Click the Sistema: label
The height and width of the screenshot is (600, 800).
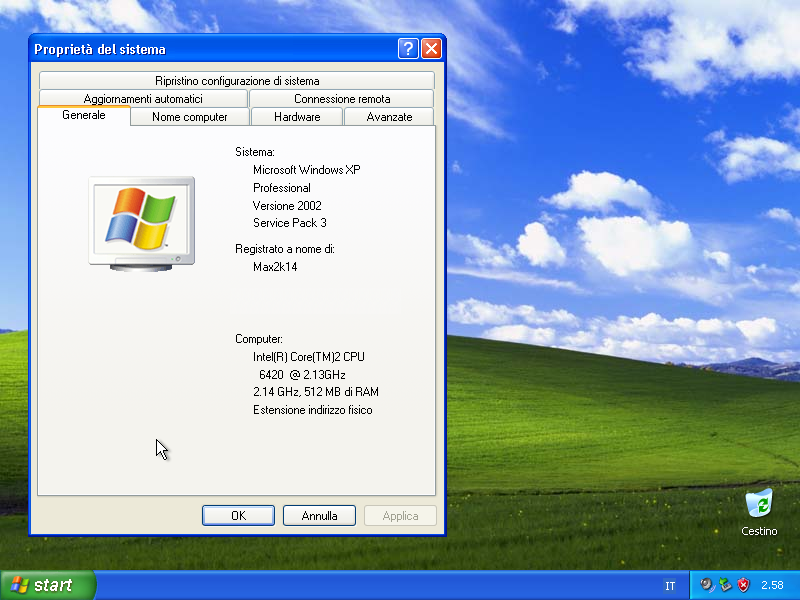pos(255,152)
